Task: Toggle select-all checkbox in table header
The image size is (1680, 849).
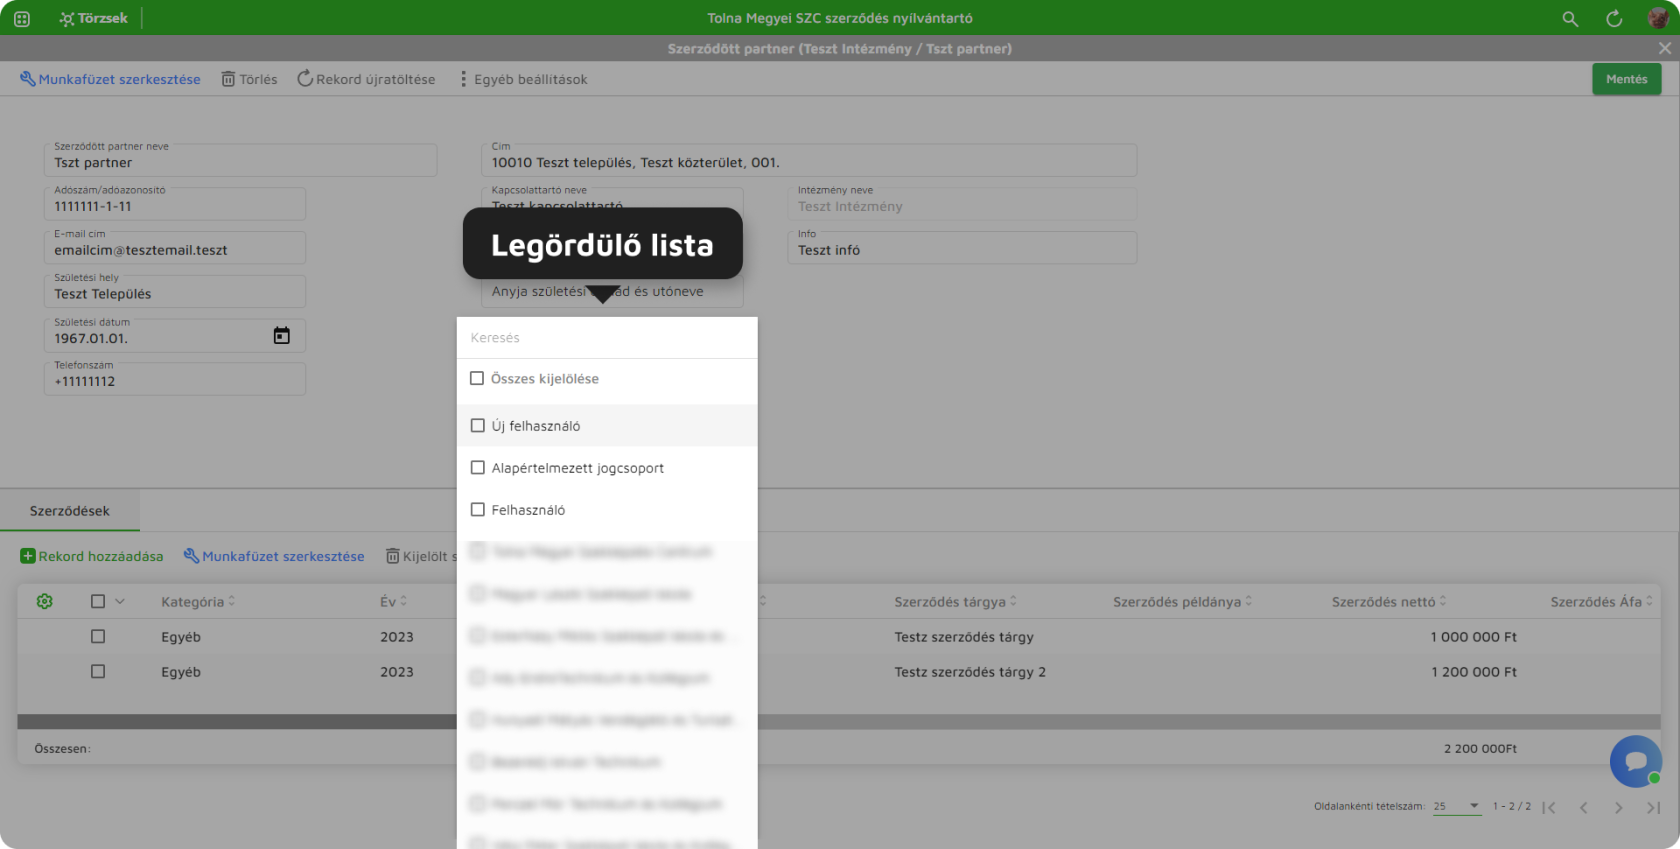Action: pyautogui.click(x=98, y=602)
